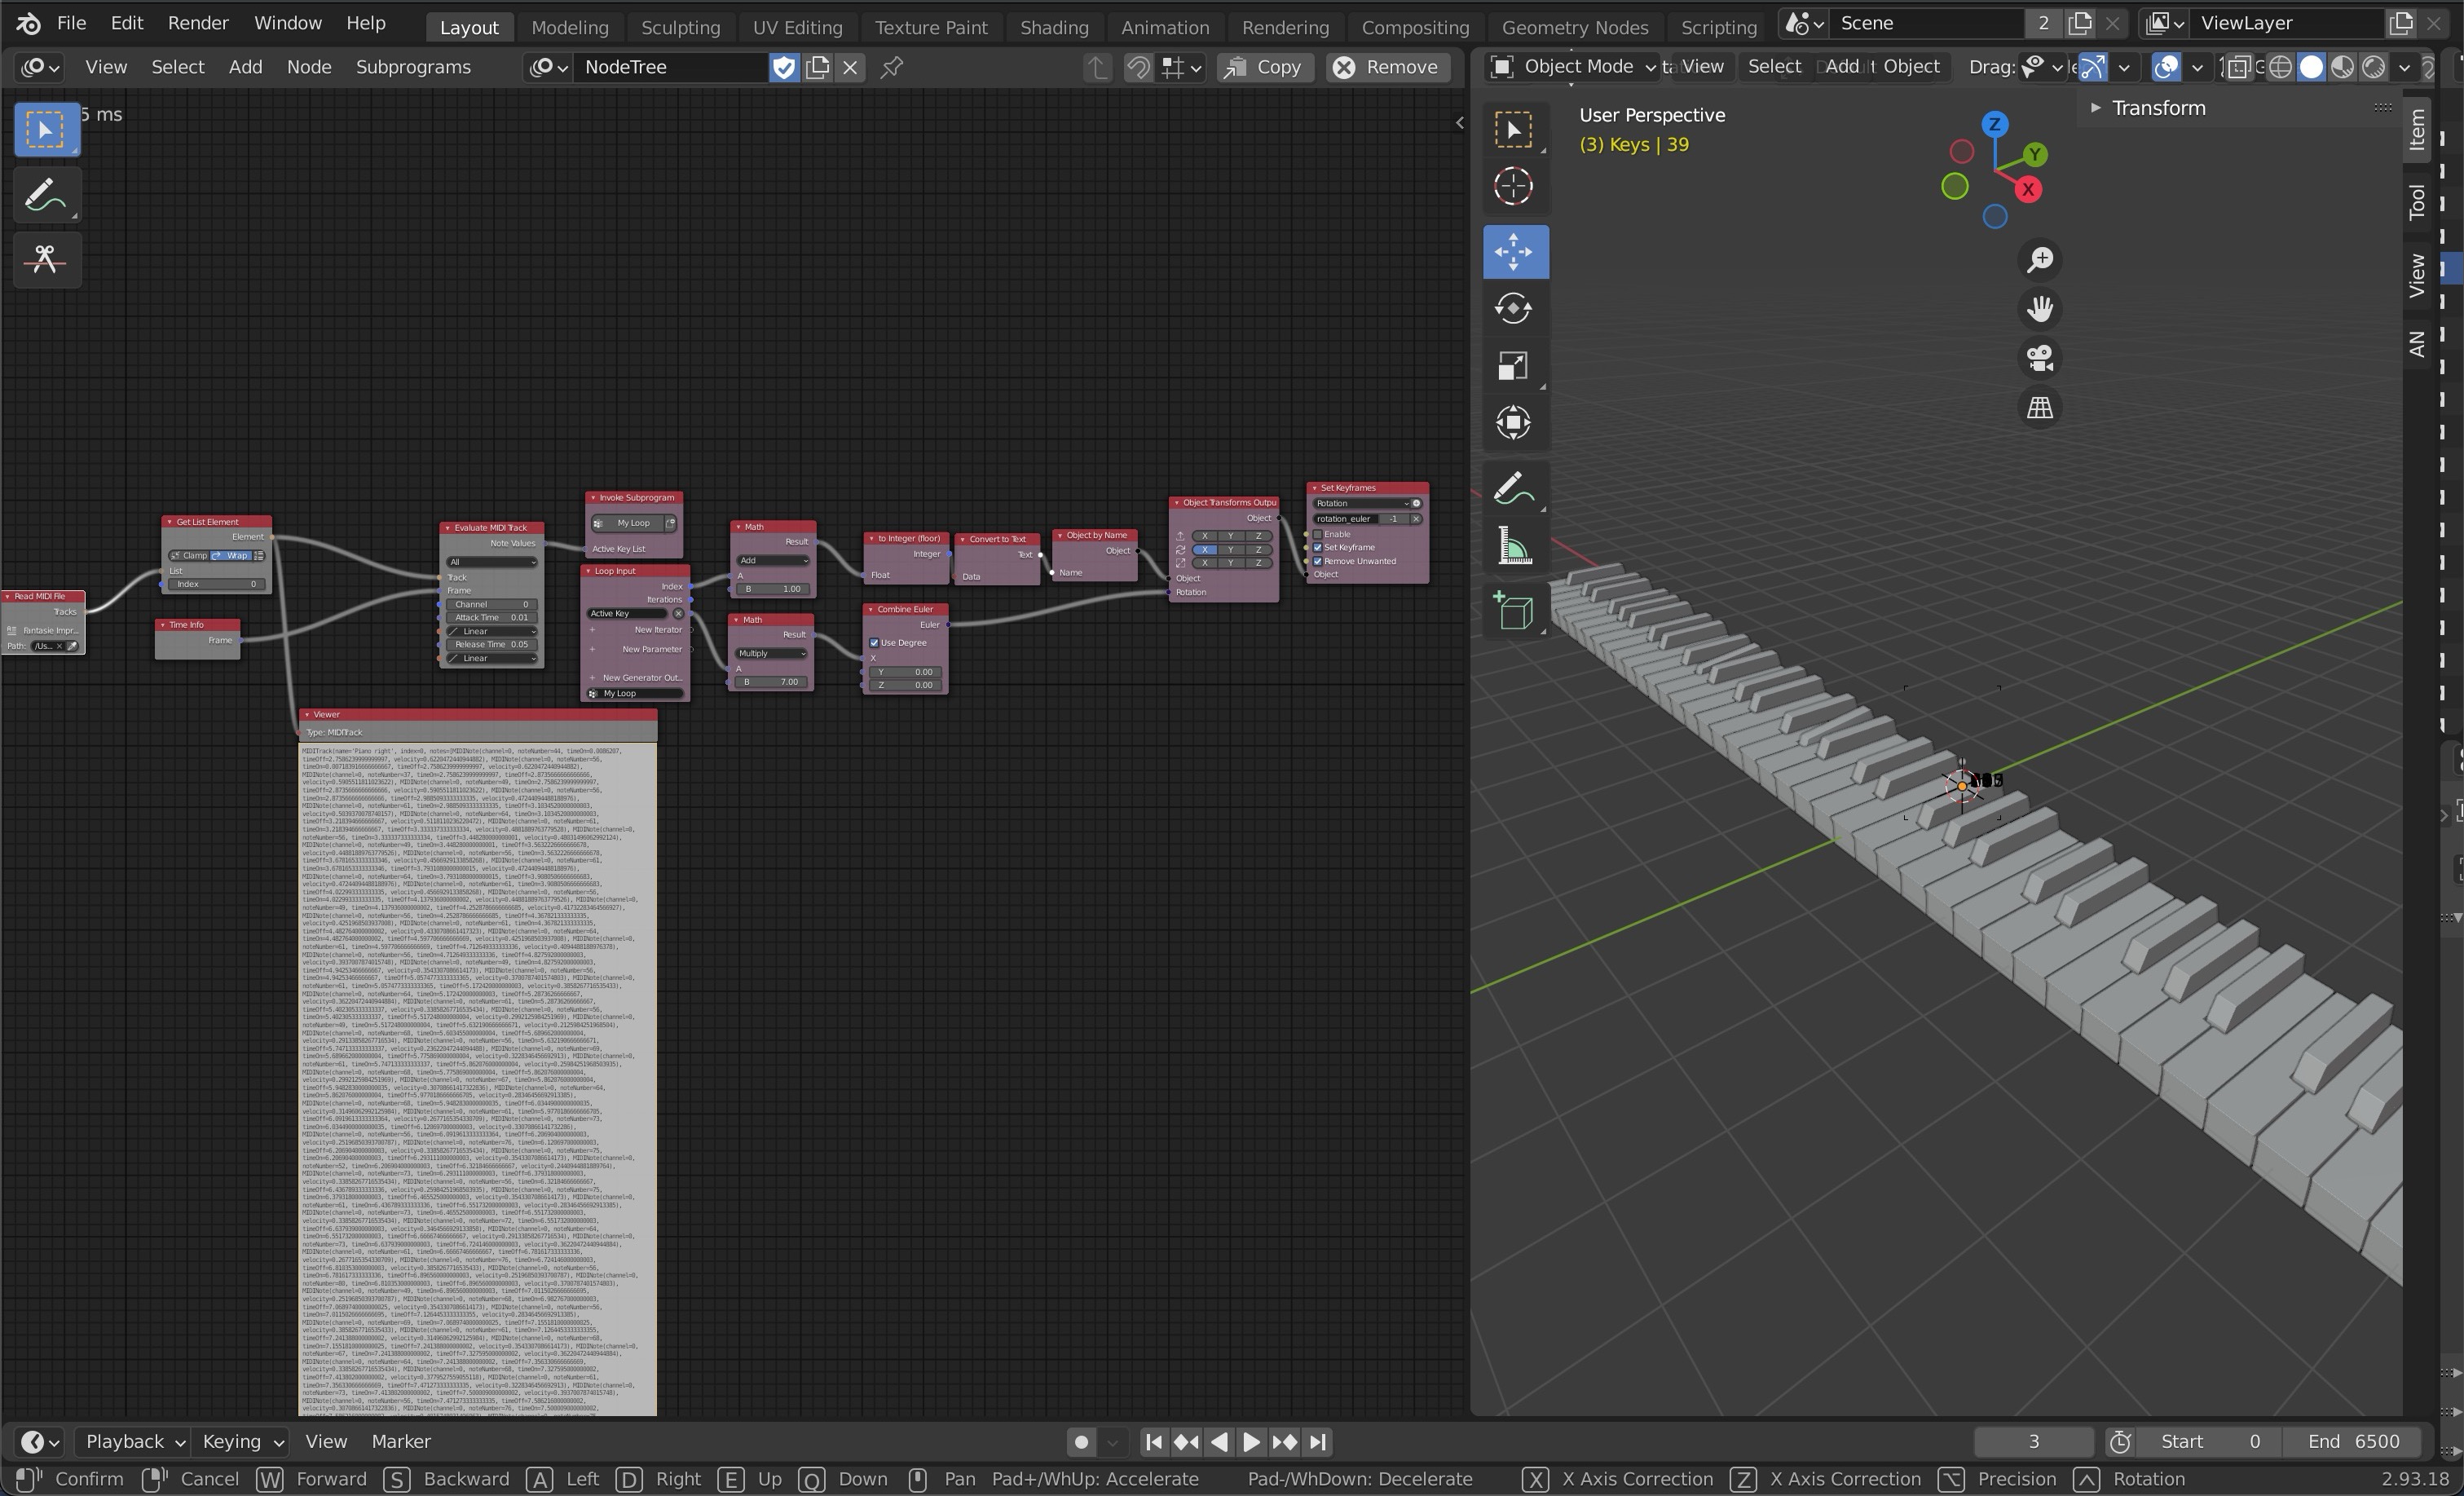Click the viewport Annotate tool
The image size is (2464, 1496).
1514,489
